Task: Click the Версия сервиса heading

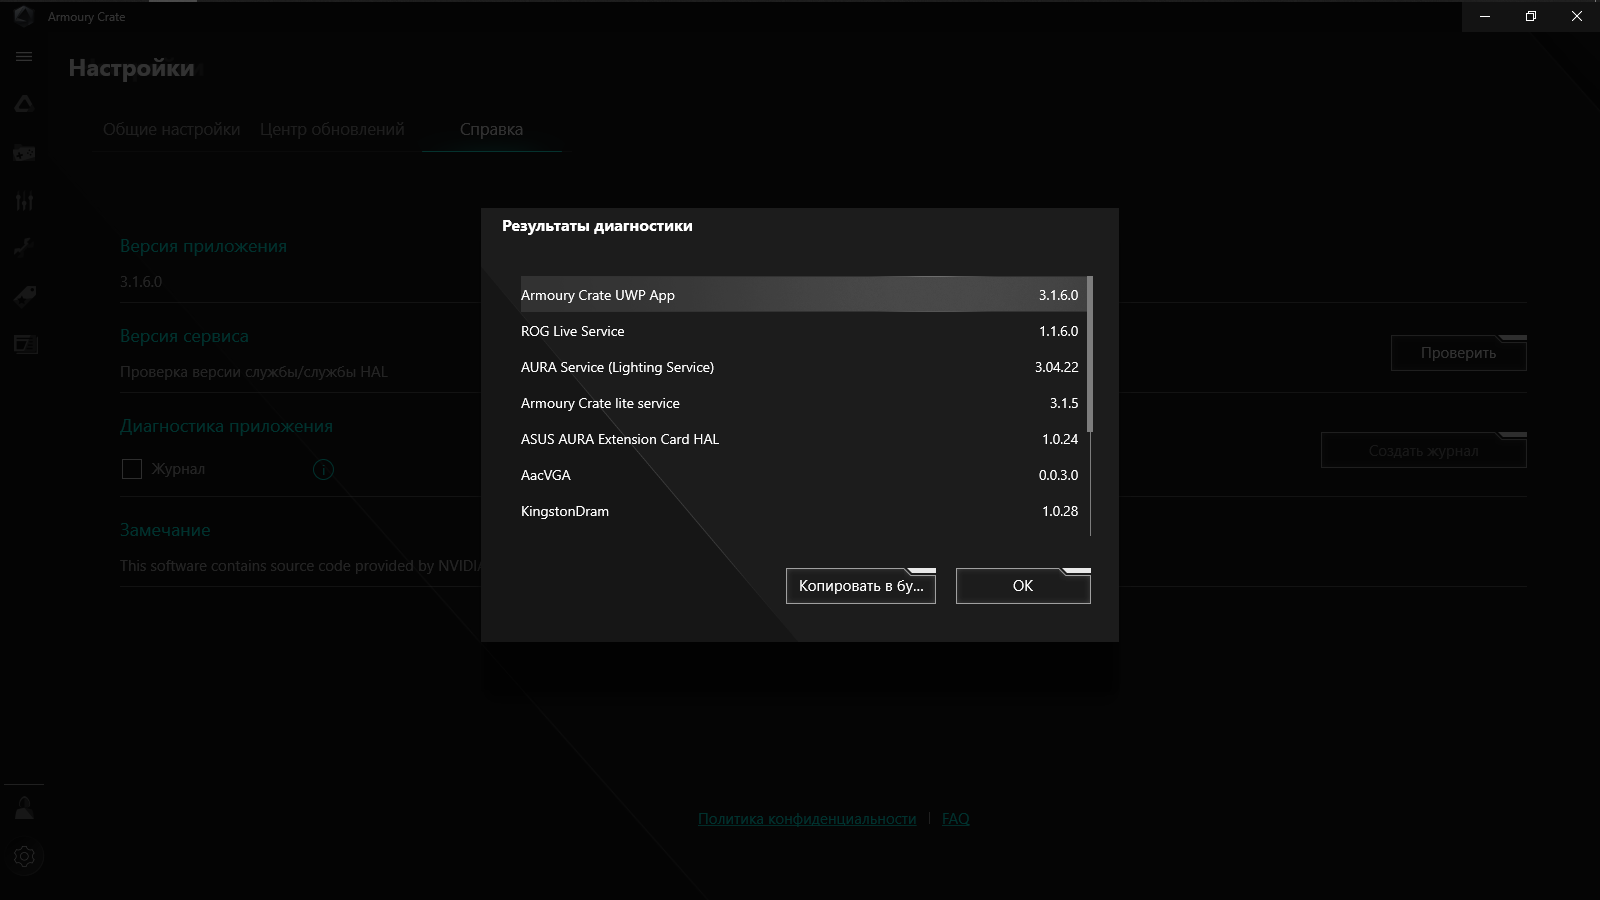Action: [184, 336]
